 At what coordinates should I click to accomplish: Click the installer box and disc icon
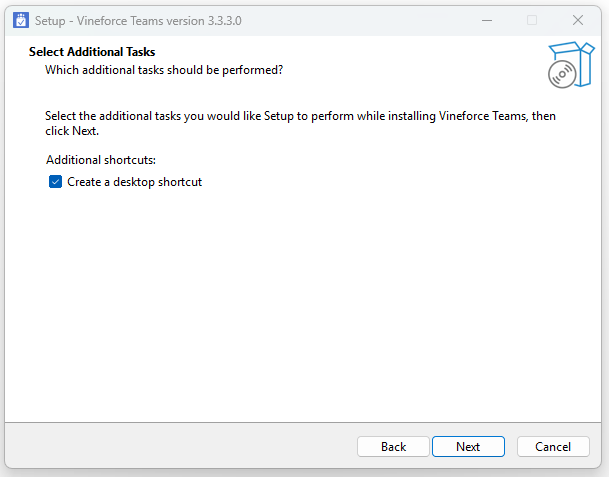click(570, 64)
